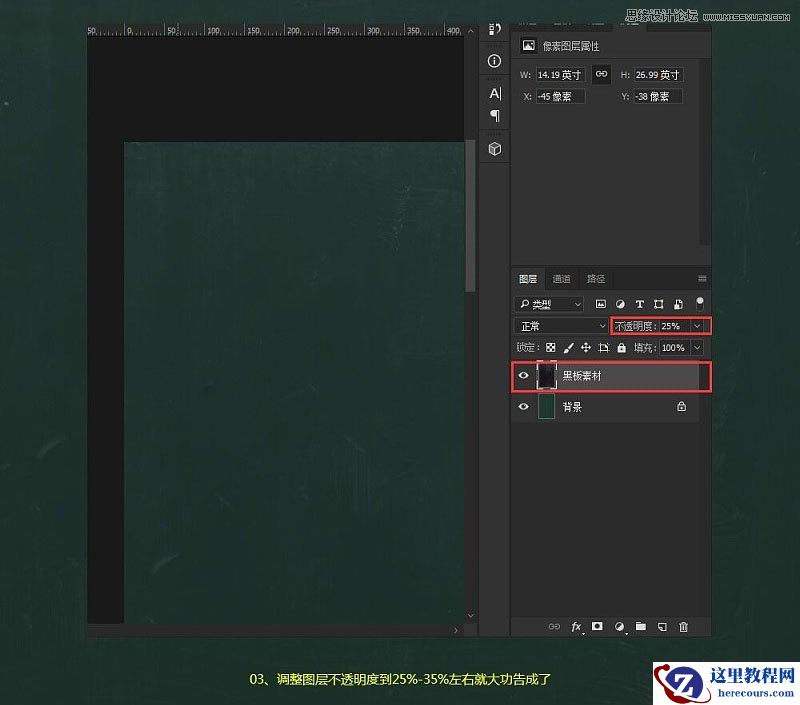Create a new layer group folder
Image resolution: width=800 pixels, height=705 pixels.
[641, 627]
